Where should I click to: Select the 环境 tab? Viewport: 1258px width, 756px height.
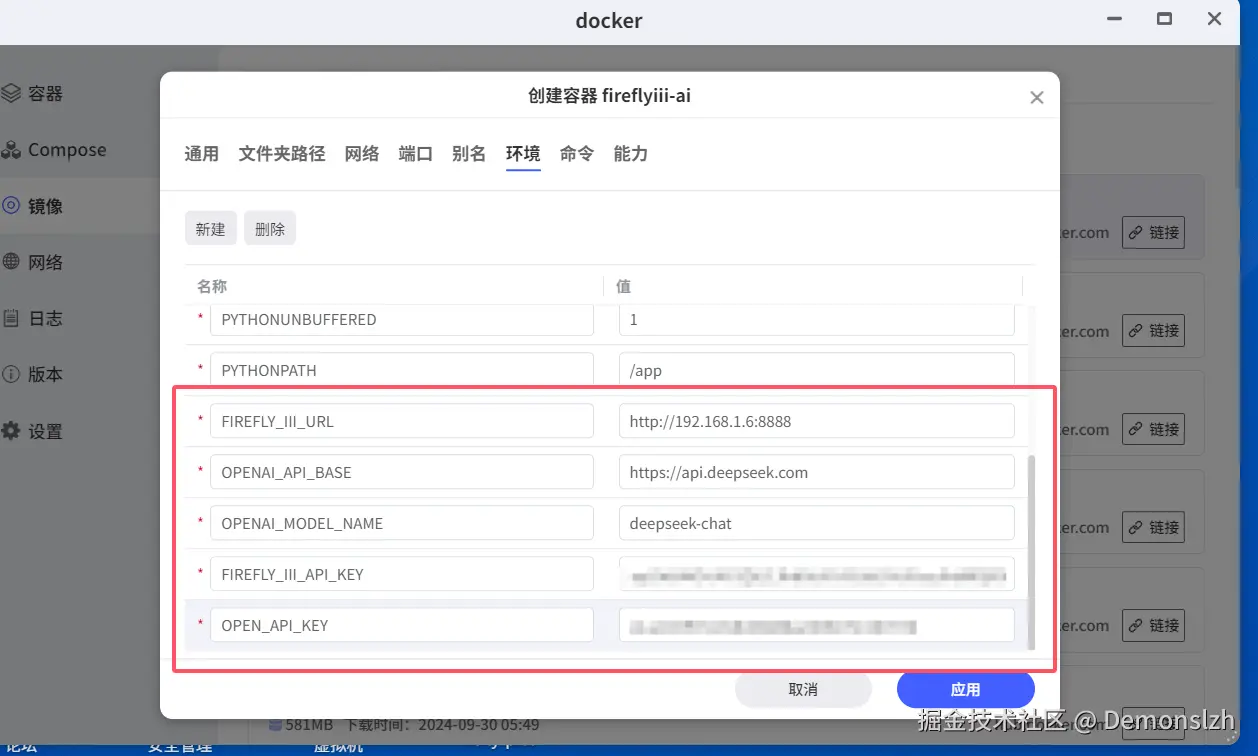click(x=523, y=154)
